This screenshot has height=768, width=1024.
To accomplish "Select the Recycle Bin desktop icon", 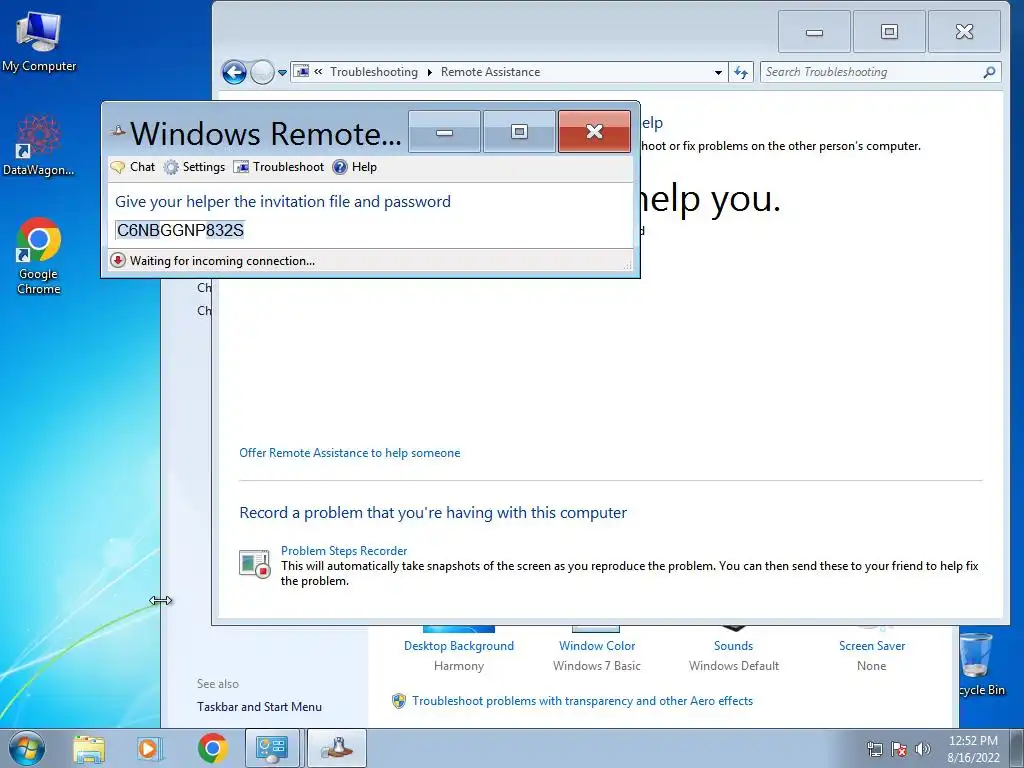I will click(x=982, y=665).
